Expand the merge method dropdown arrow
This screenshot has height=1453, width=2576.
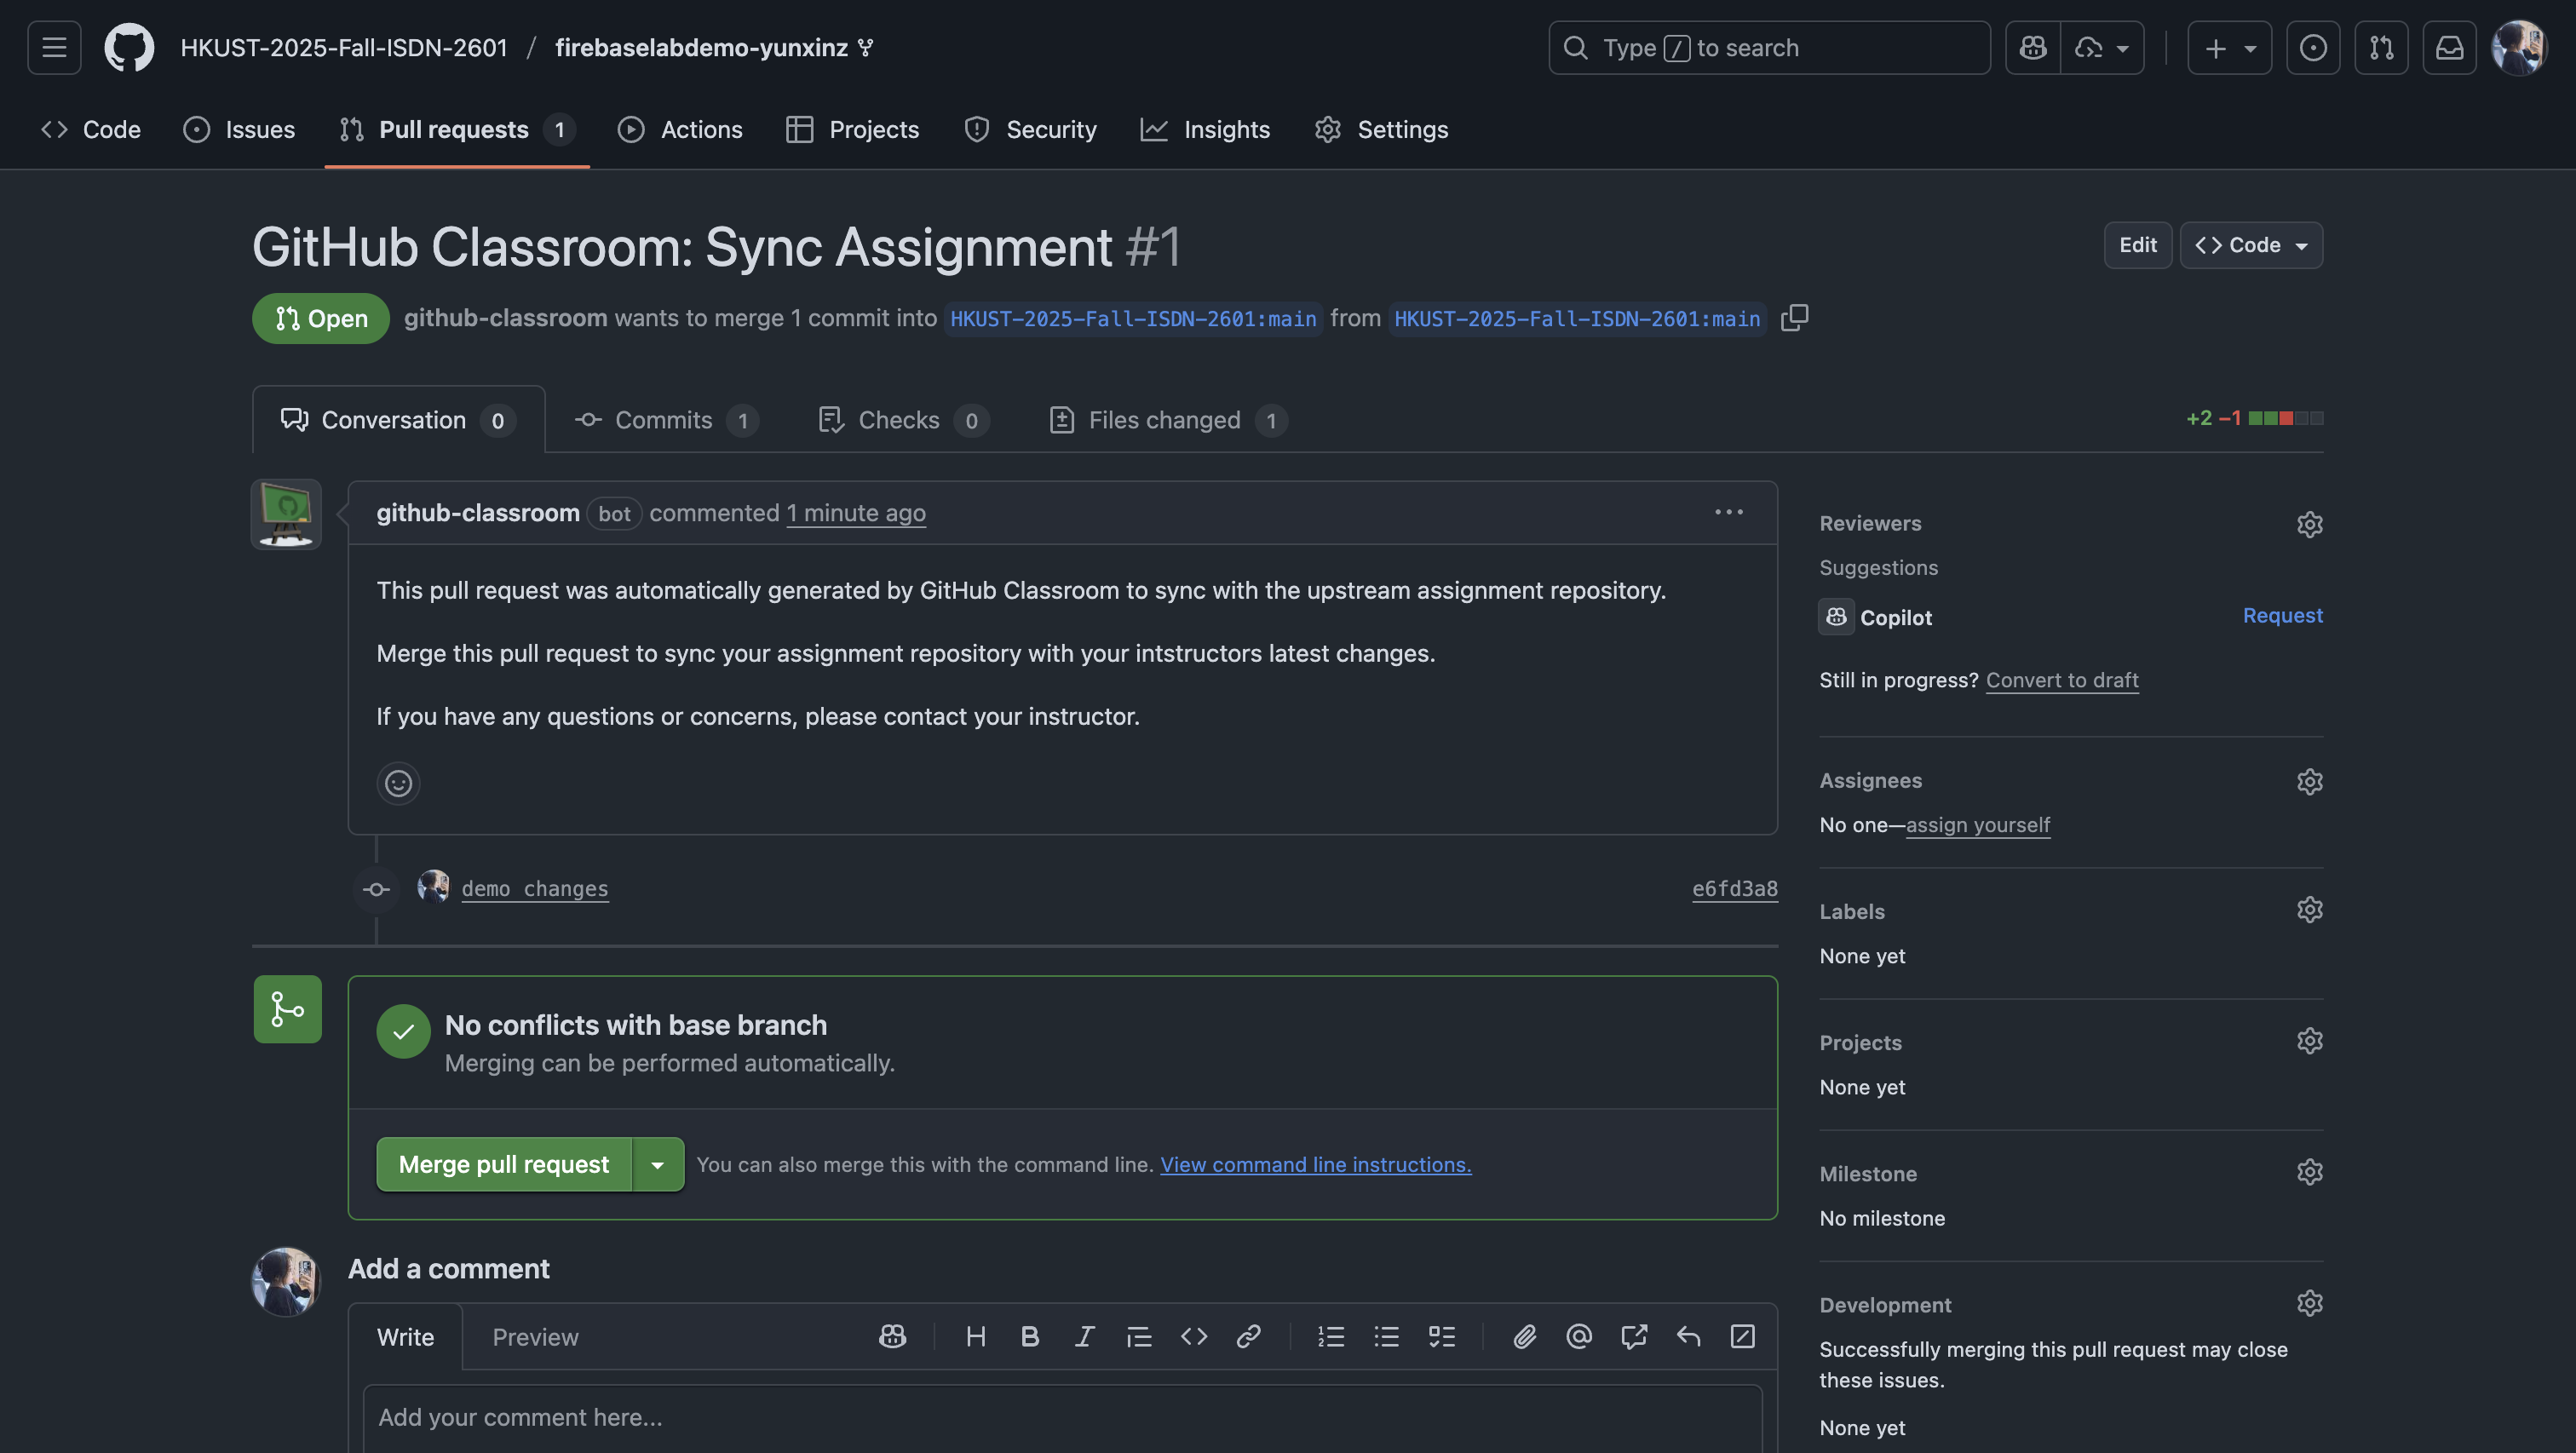(658, 1165)
